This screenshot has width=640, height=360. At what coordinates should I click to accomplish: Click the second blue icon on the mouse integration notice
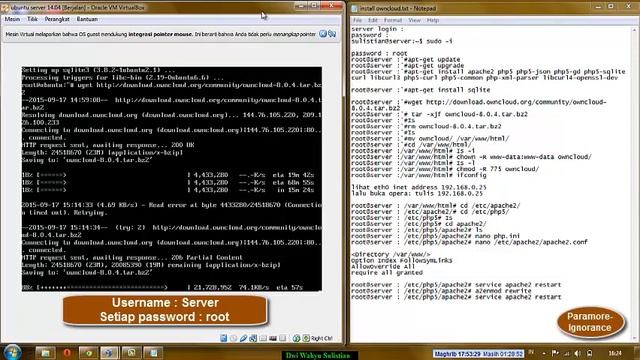pyautogui.click(x=332, y=34)
